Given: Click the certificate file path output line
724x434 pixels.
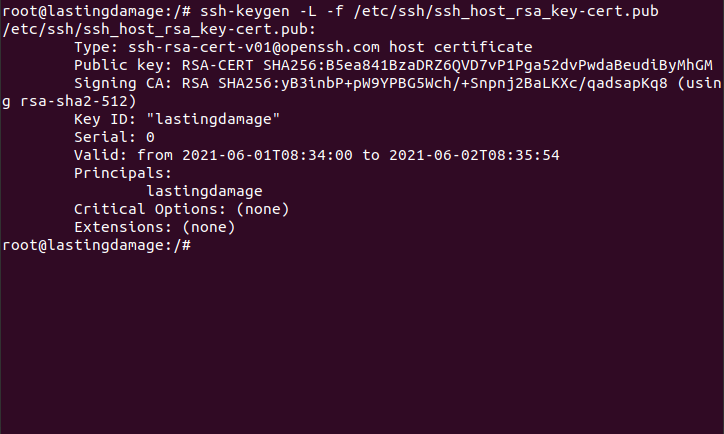Looking at the screenshot, I should pos(159,29).
